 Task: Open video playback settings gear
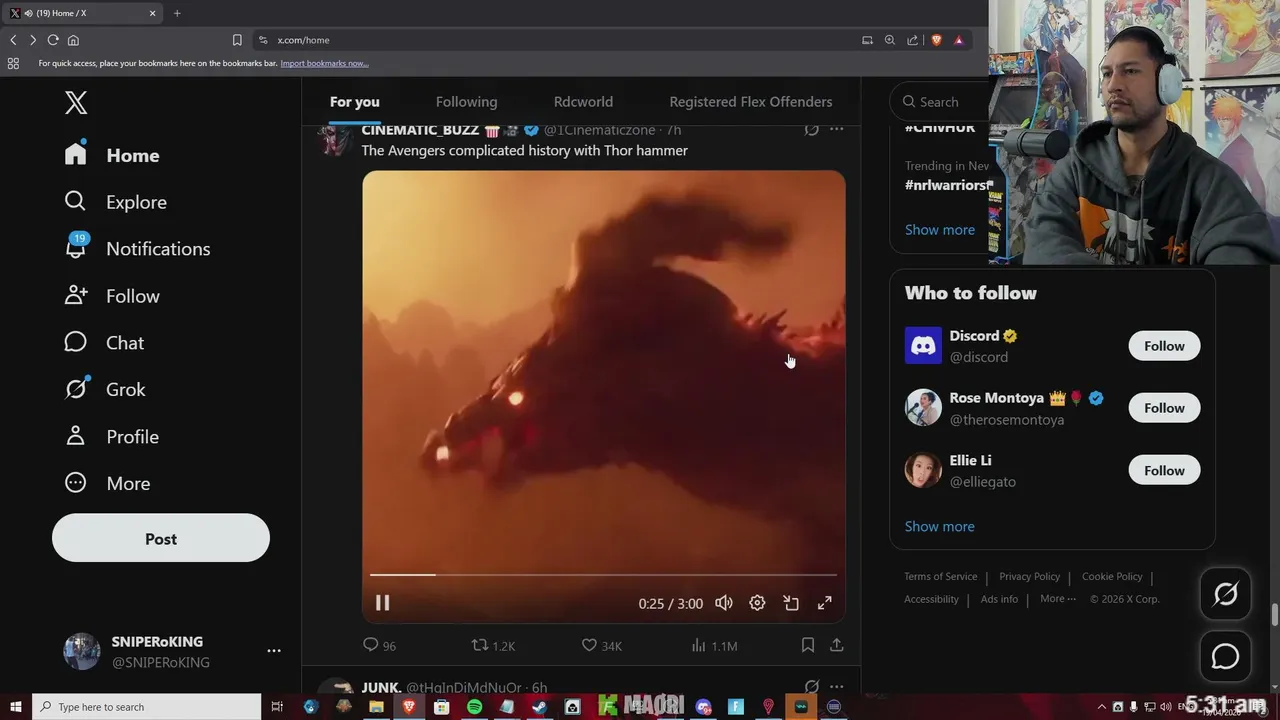coord(757,603)
